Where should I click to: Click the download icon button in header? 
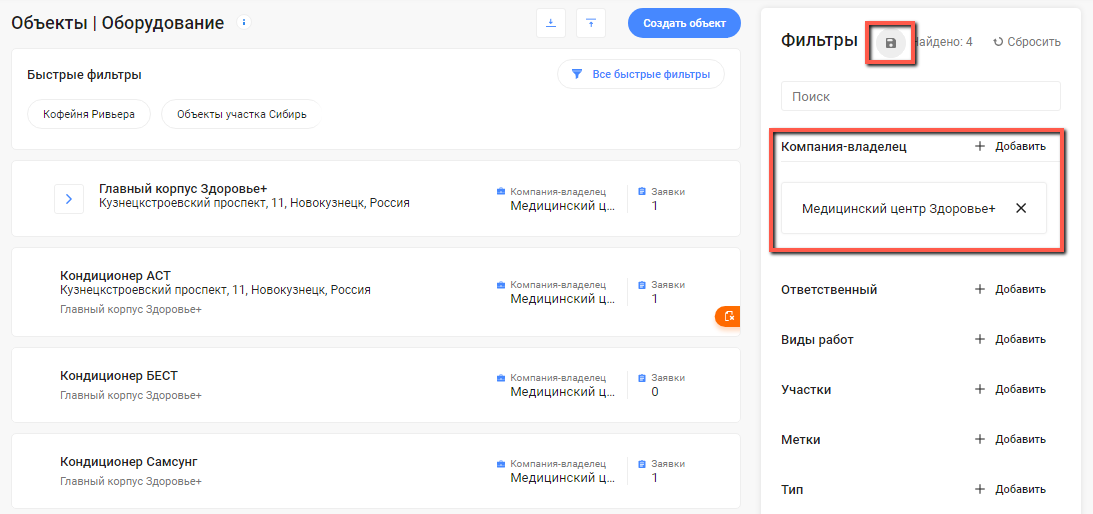coord(551,23)
